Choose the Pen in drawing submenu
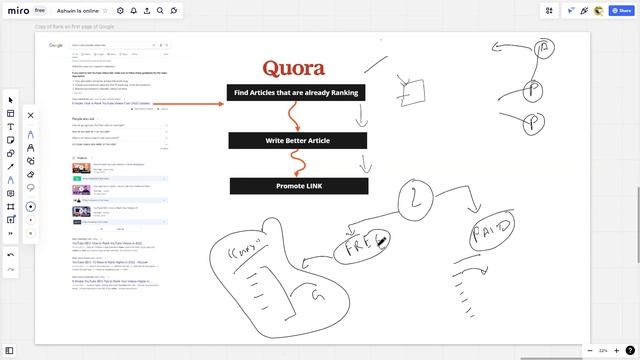Image resolution: width=640 pixels, height=360 pixels. 31,134
